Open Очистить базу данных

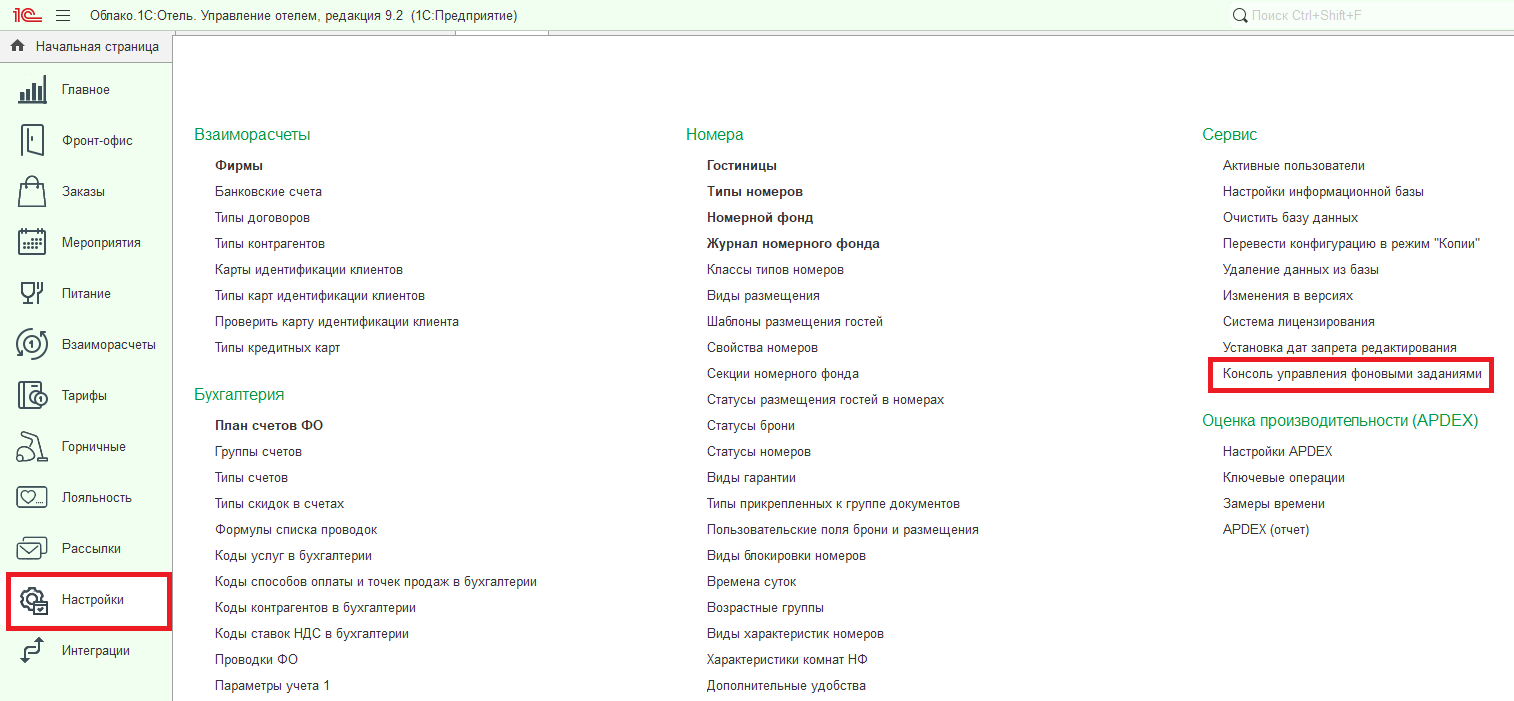[x=1290, y=217]
